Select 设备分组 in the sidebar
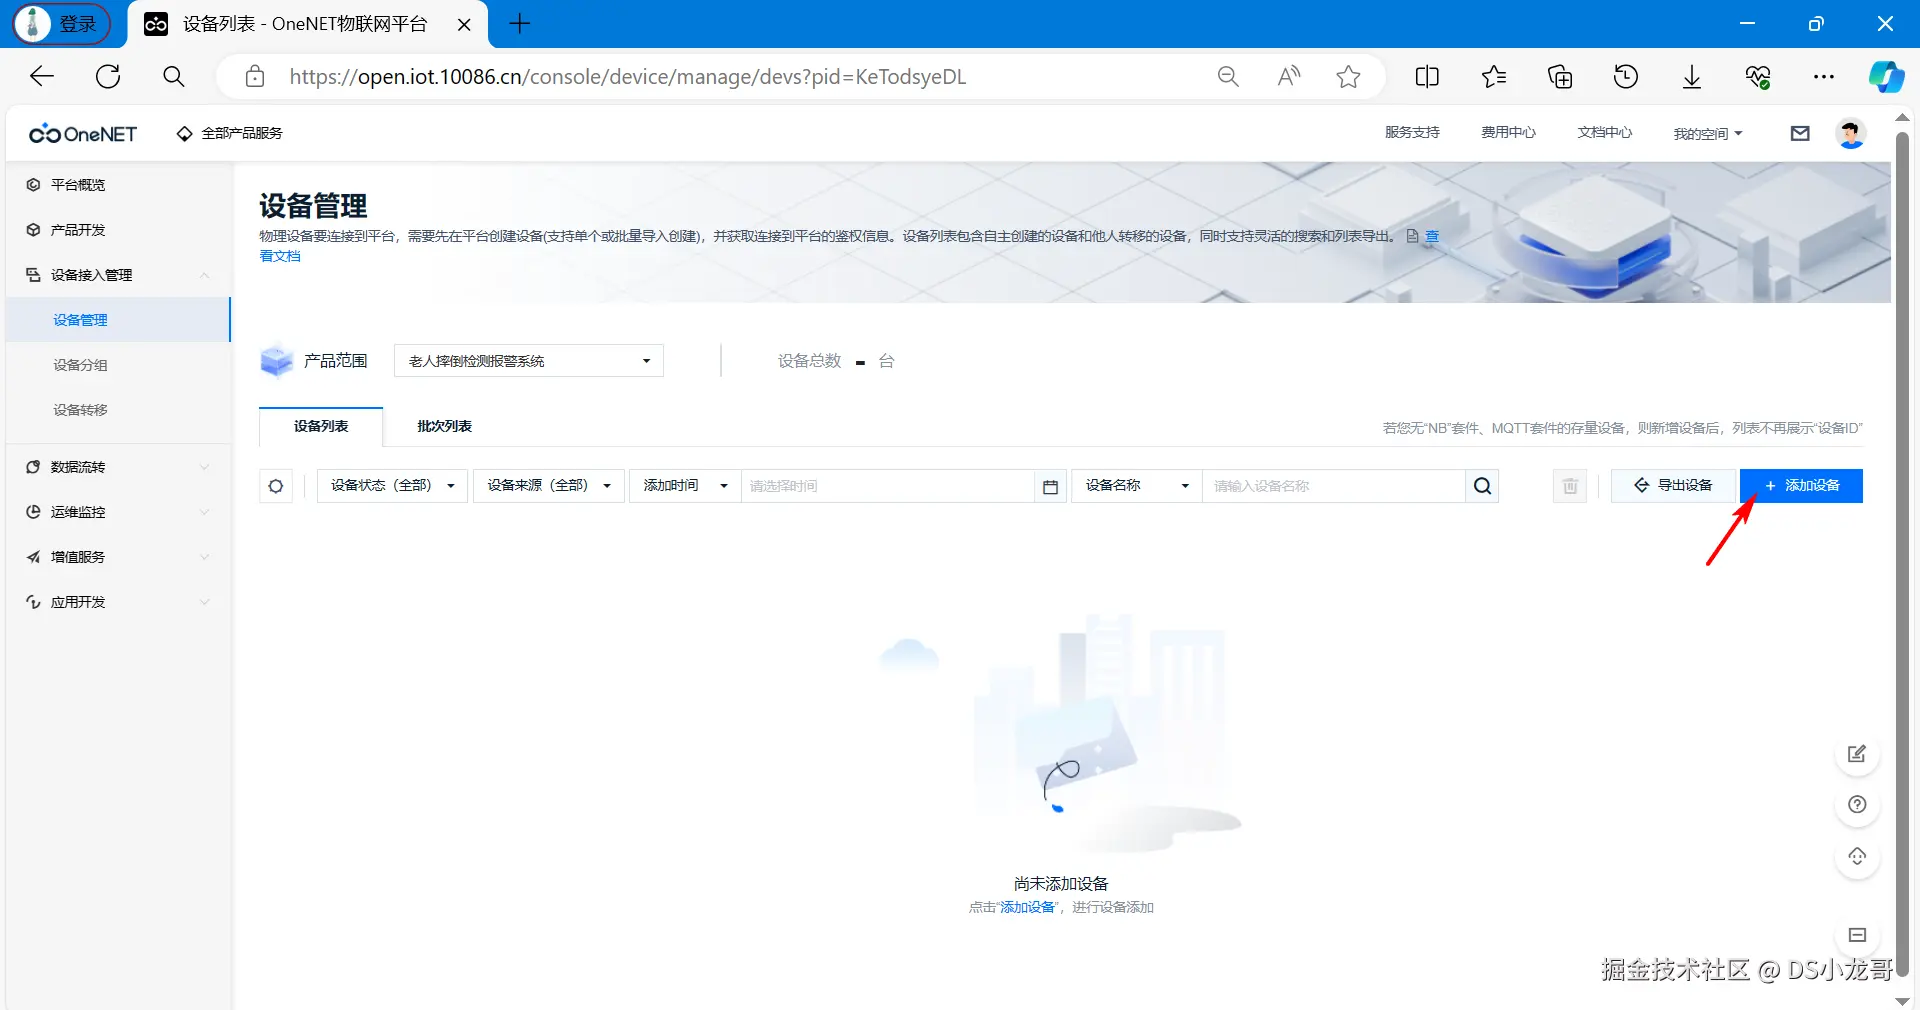Viewport: 1920px width, 1010px height. [x=118, y=365]
